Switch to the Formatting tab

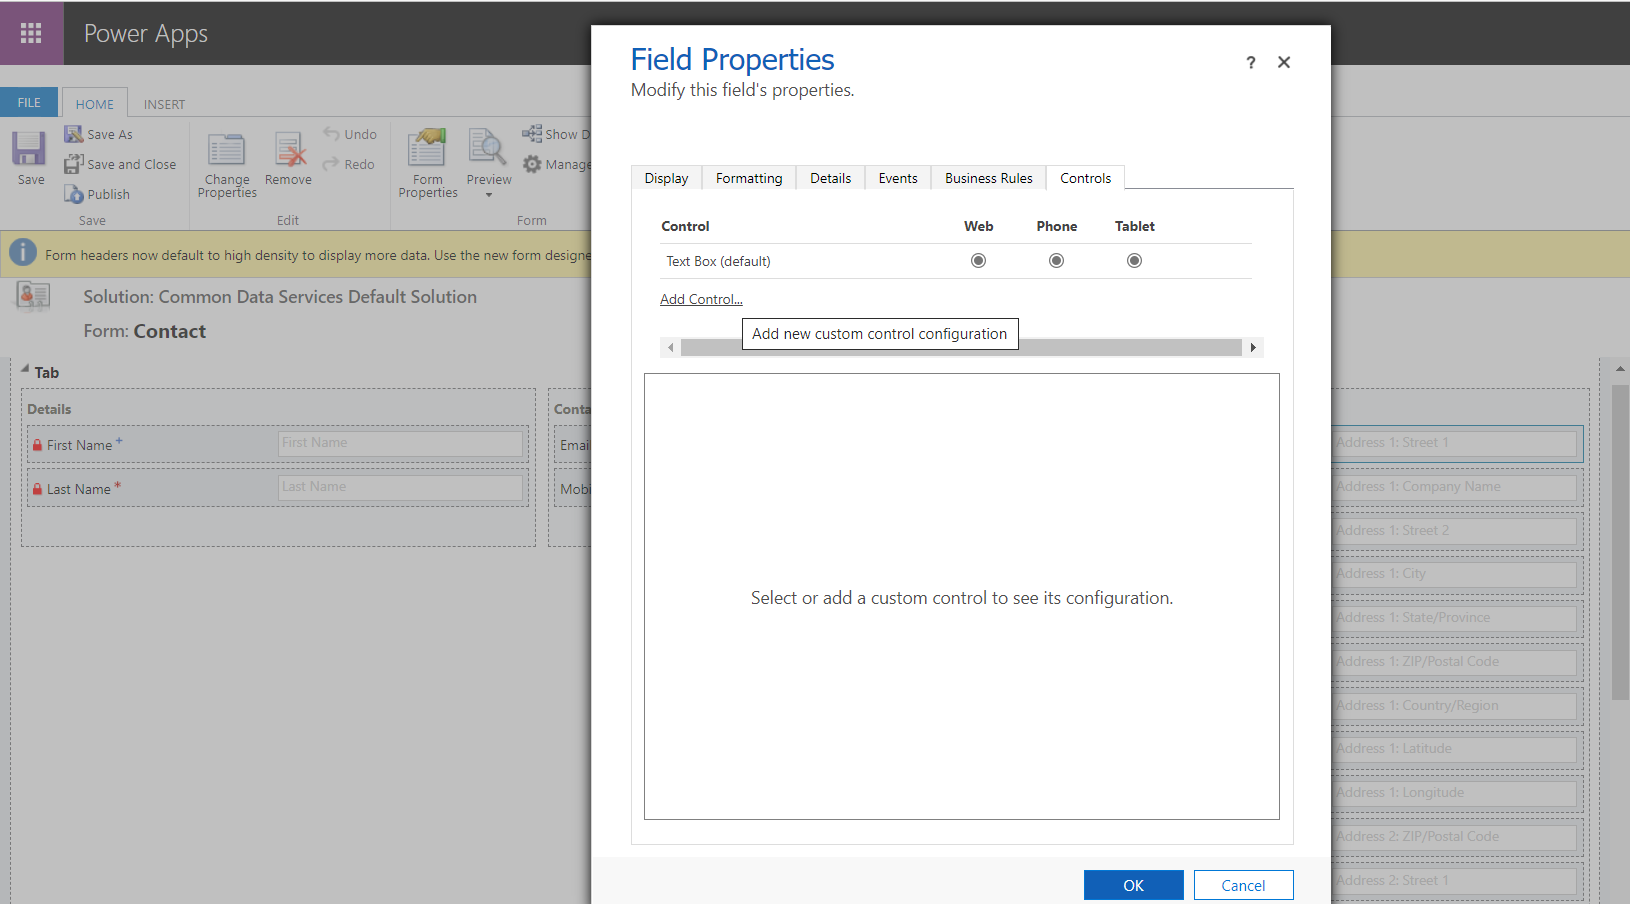749,178
